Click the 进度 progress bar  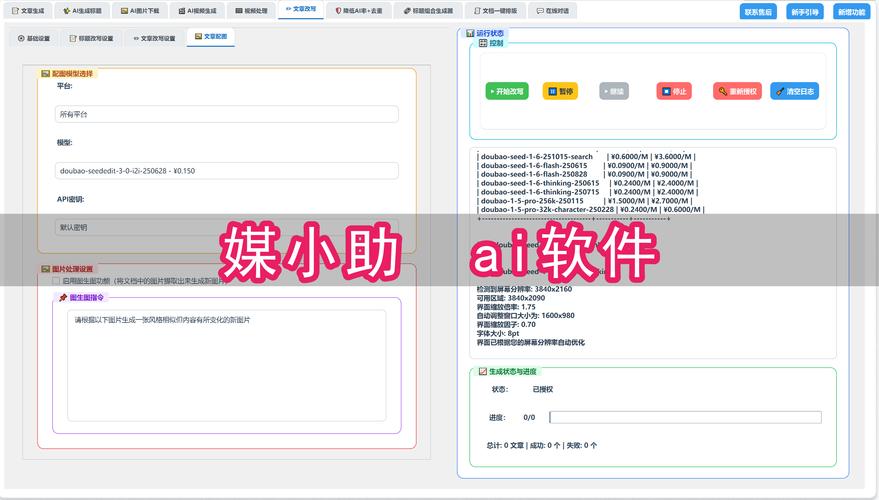click(x=686, y=417)
